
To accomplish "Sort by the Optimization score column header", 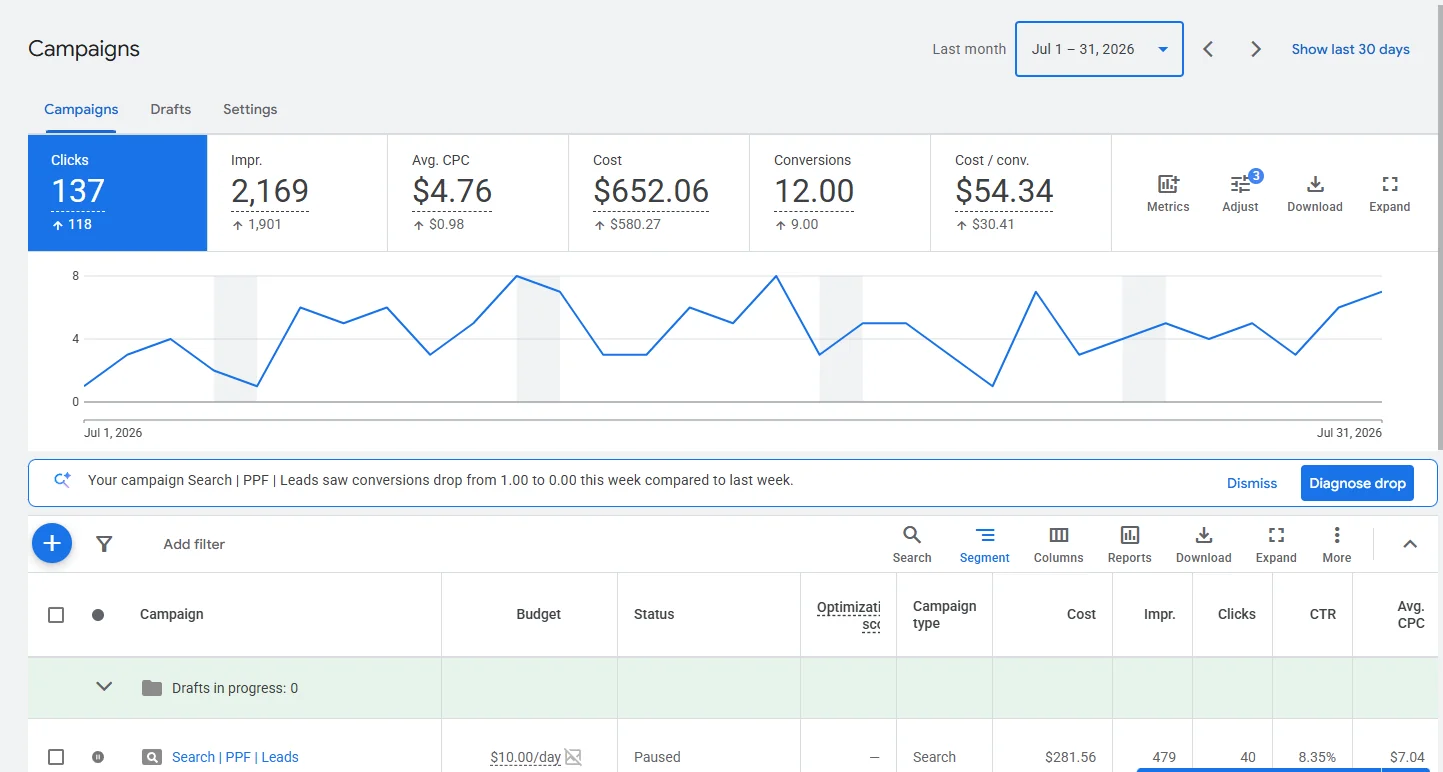I will tap(848, 616).
